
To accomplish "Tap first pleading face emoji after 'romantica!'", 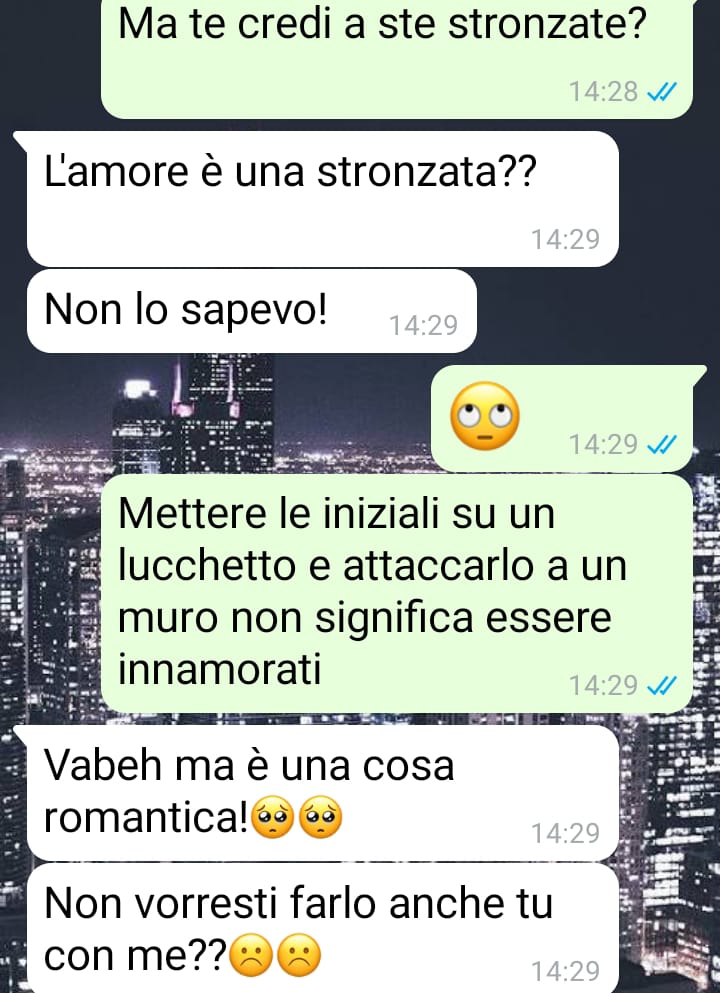I will [x=273, y=816].
